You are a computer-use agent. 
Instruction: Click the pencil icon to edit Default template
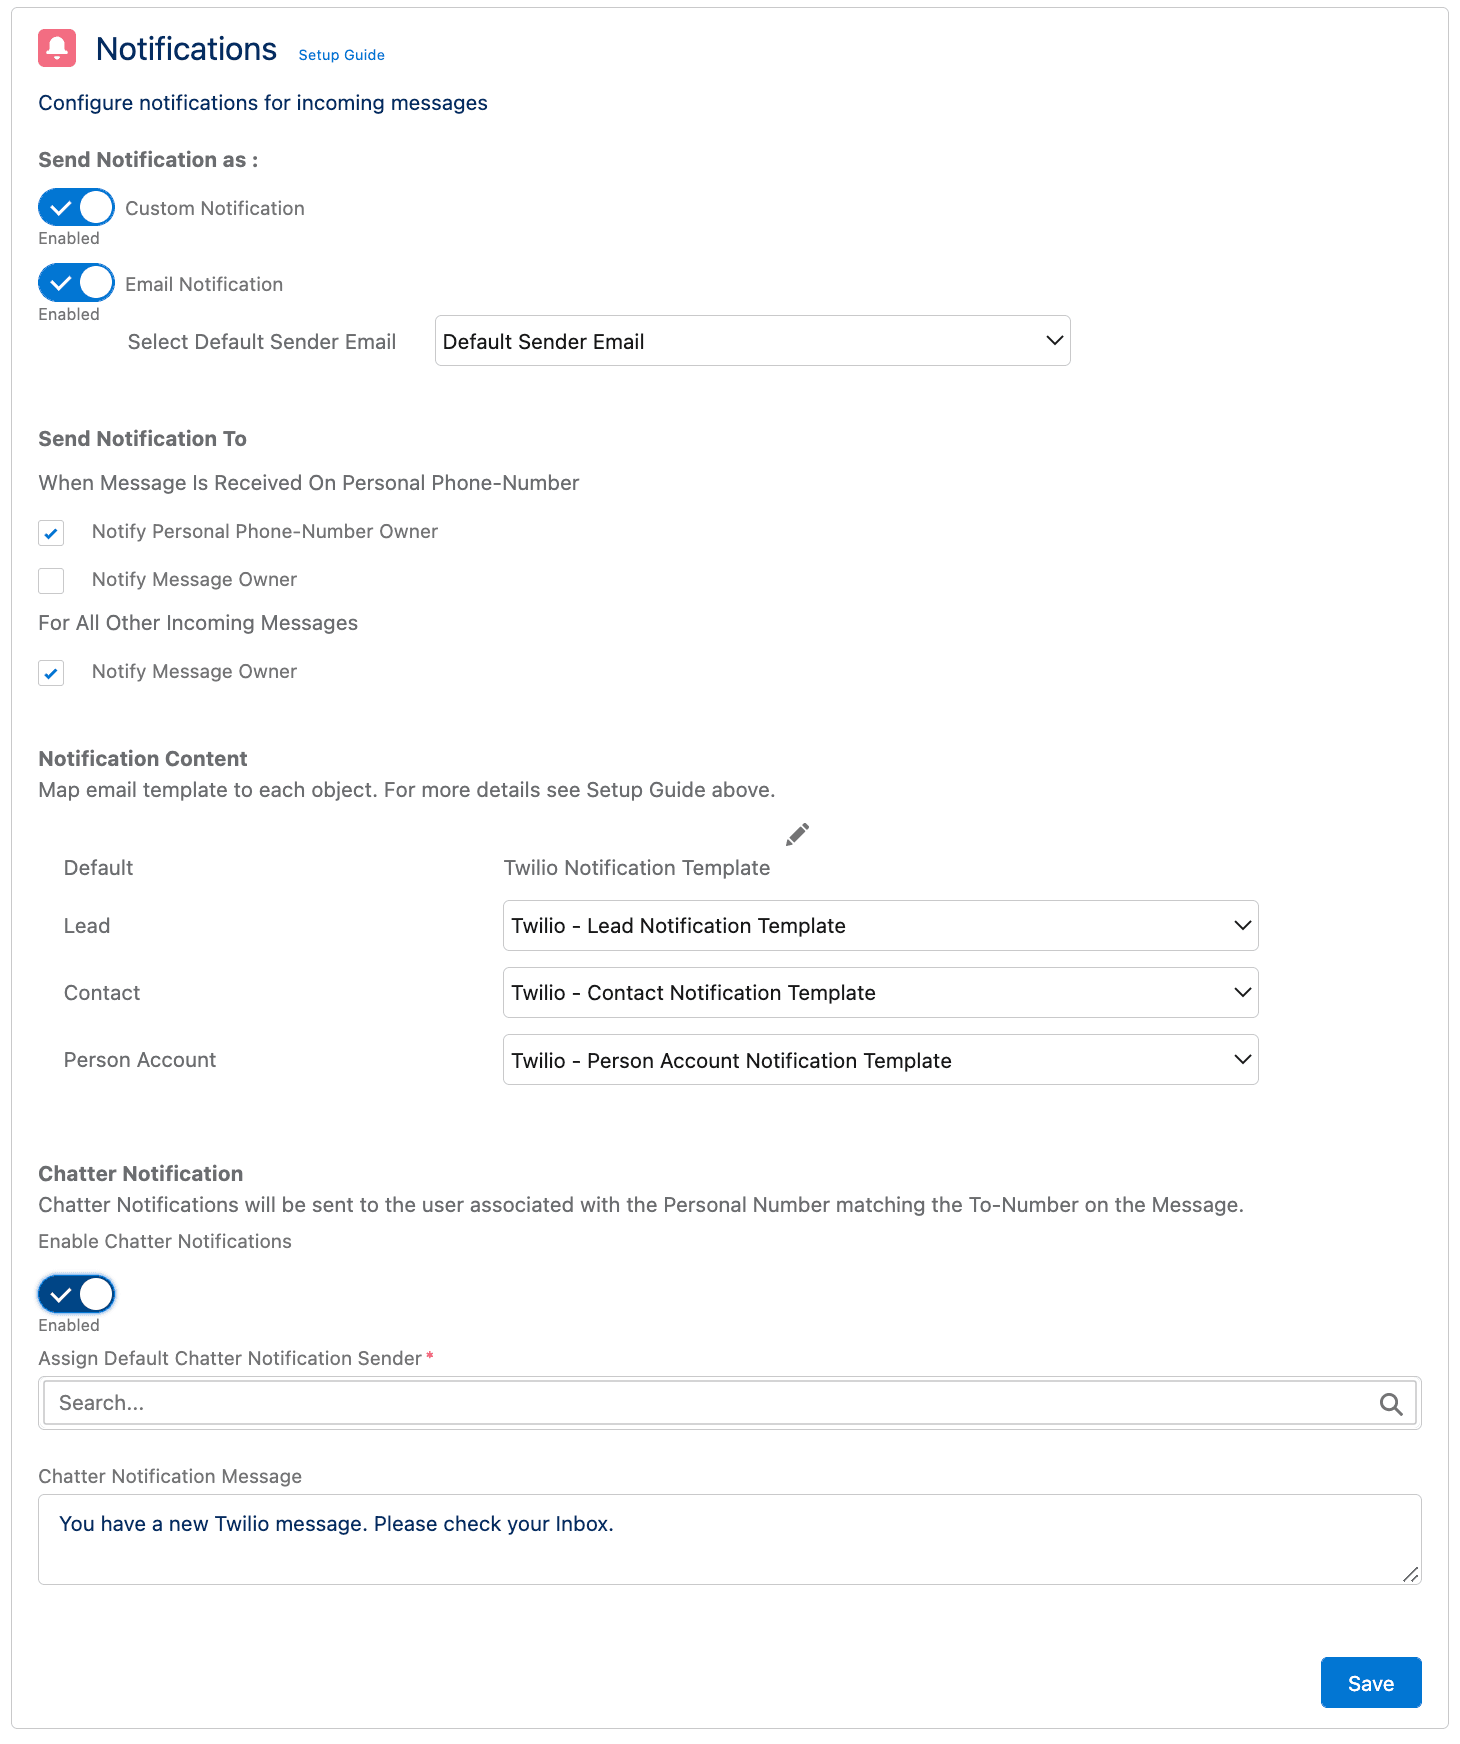pyautogui.click(x=797, y=835)
